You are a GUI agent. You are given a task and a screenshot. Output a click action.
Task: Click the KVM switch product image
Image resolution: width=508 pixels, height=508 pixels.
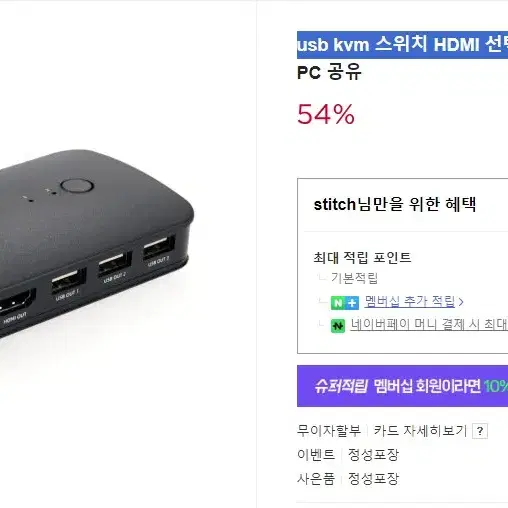[x=95, y=243]
